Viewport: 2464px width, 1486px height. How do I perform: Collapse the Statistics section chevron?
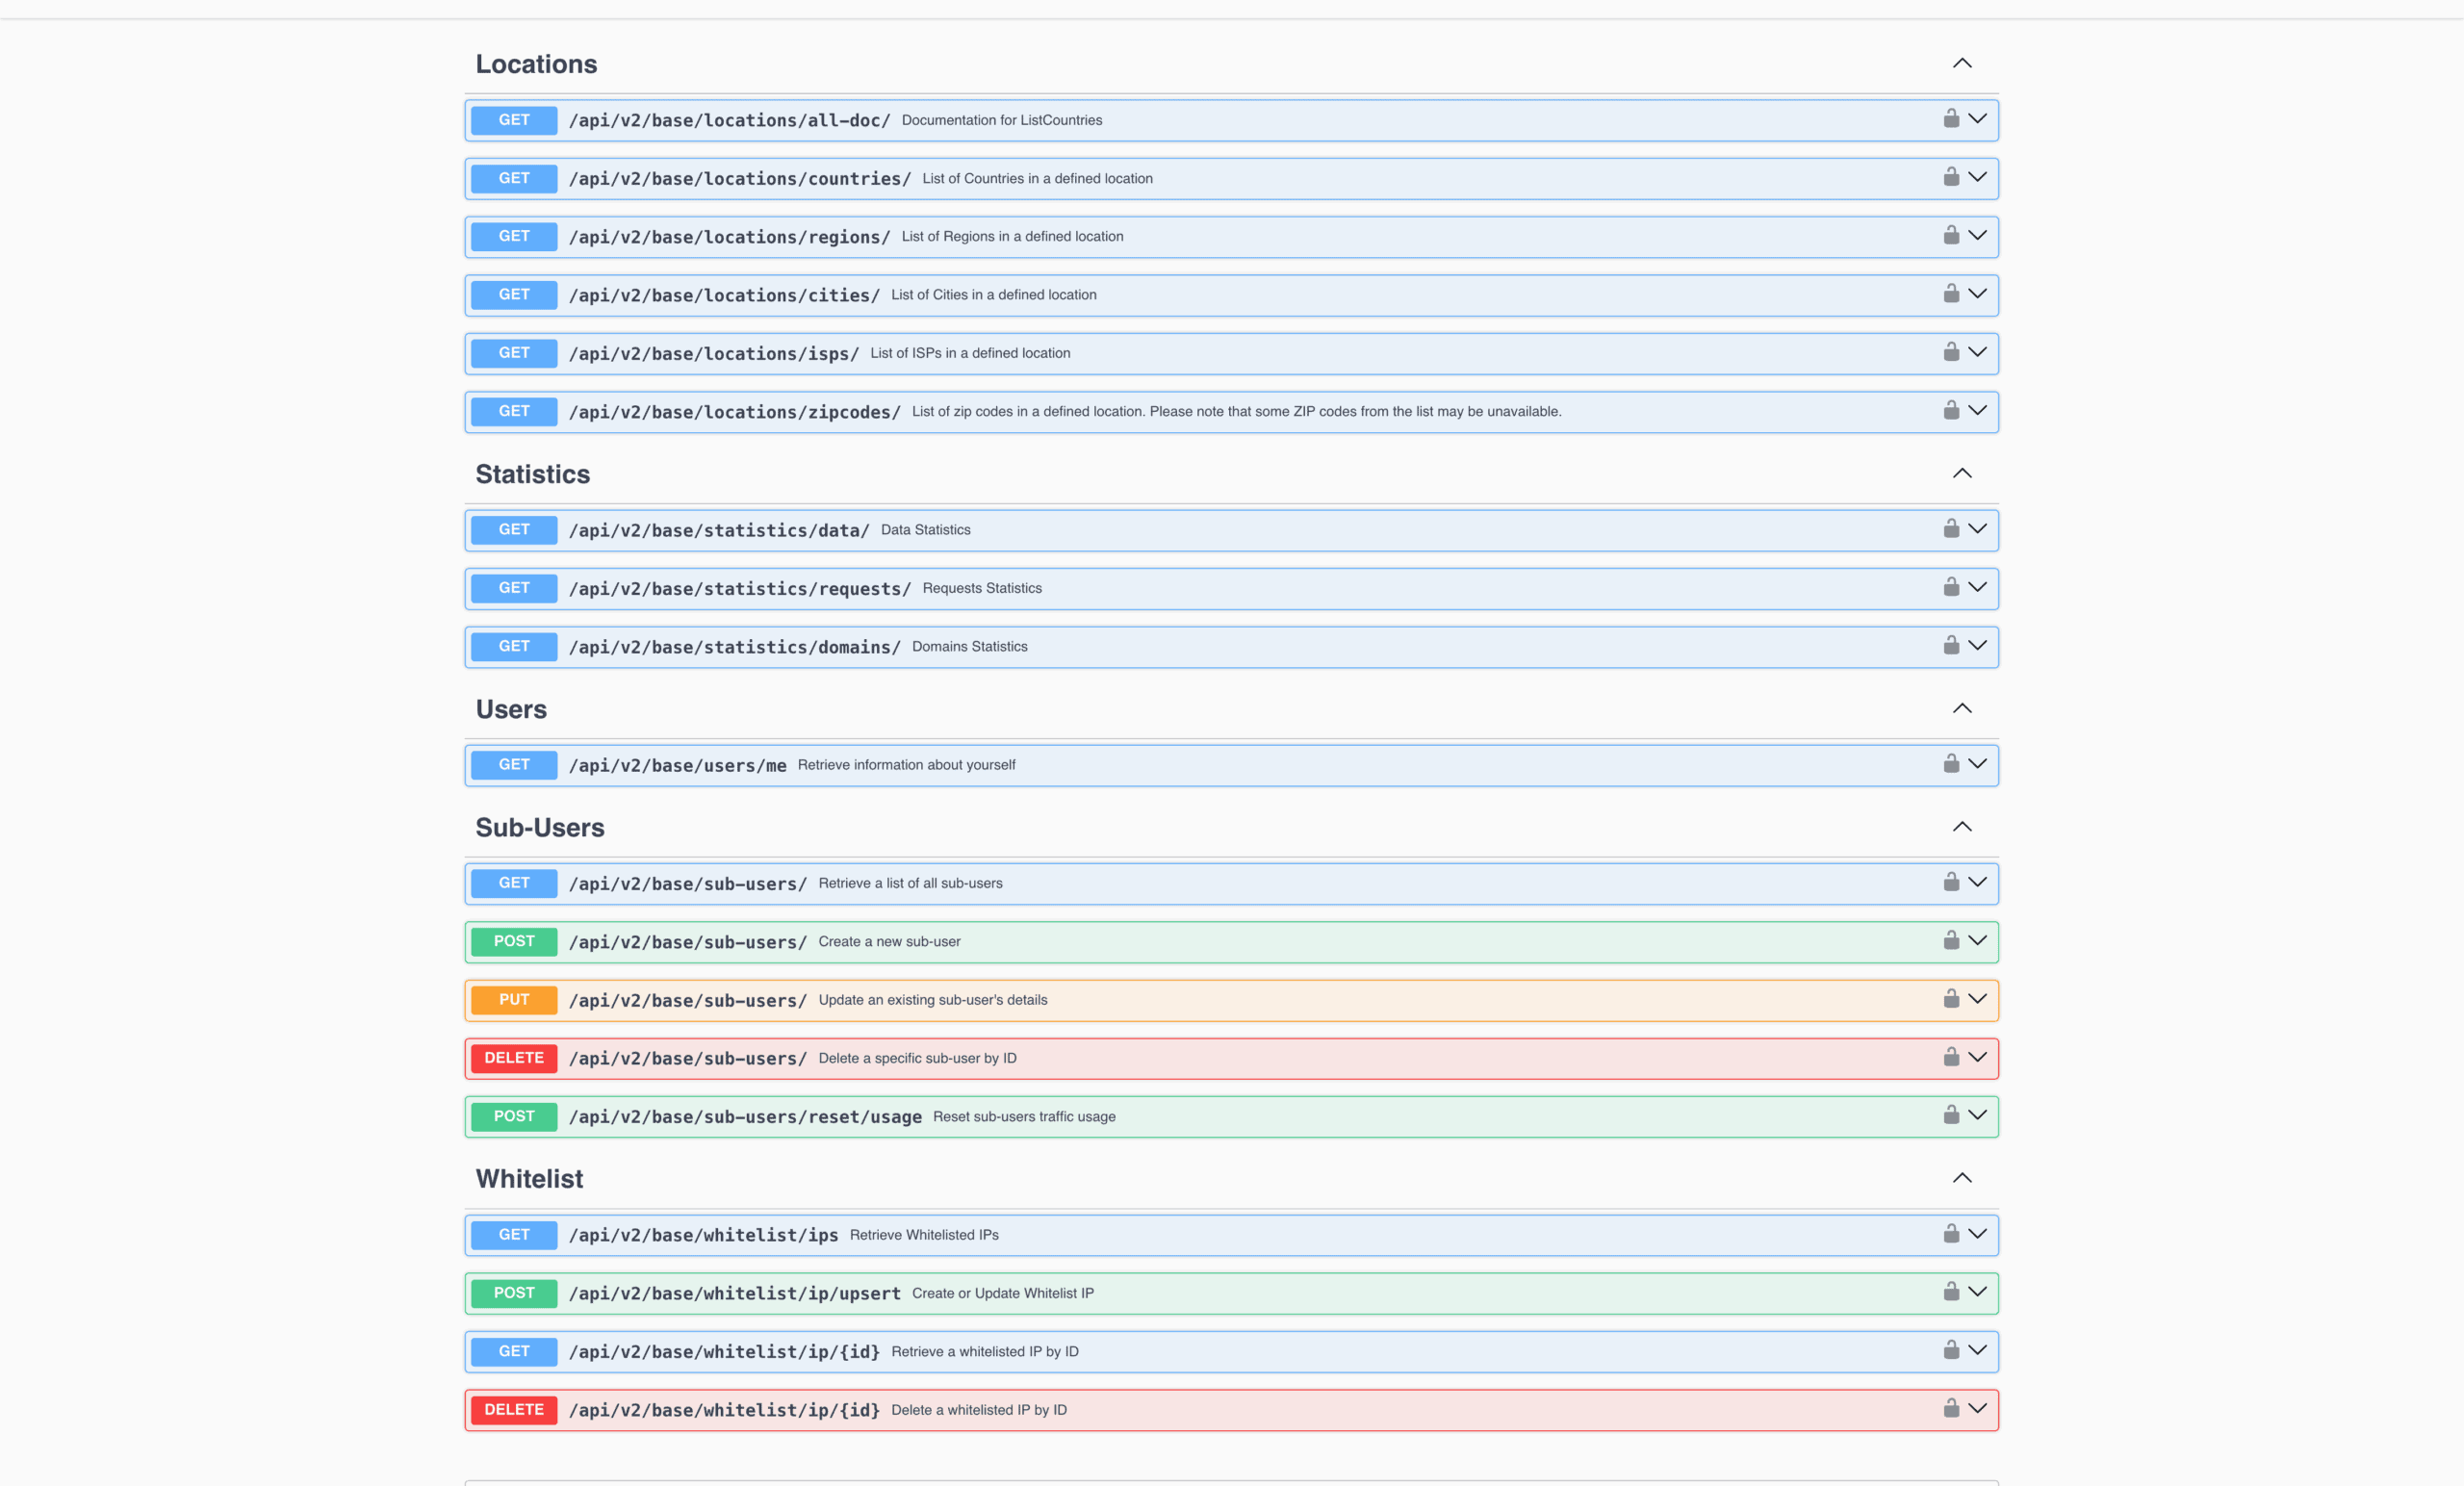(x=1961, y=473)
